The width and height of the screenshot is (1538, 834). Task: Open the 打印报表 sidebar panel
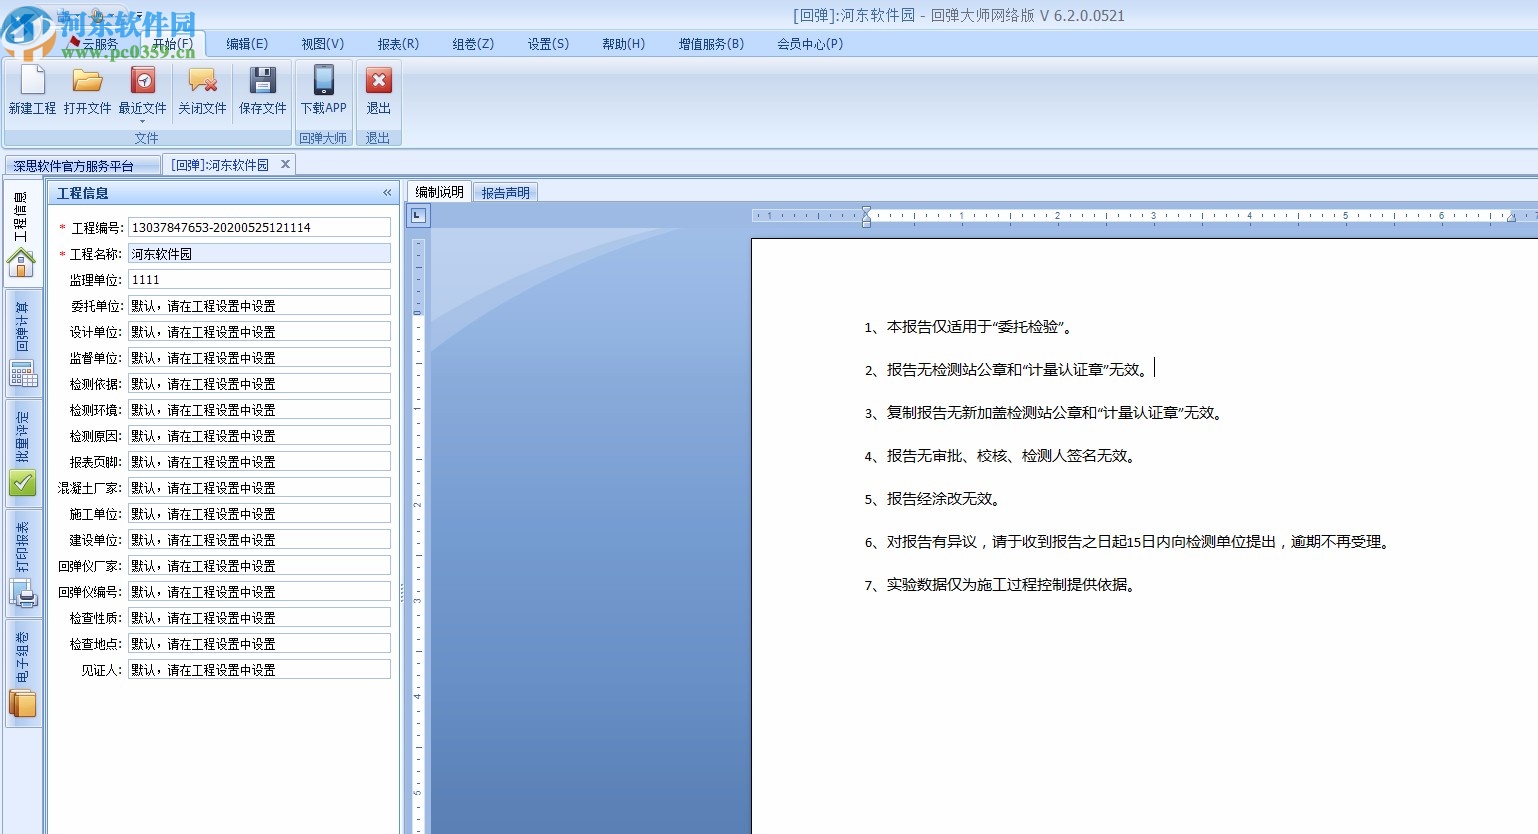(x=22, y=562)
